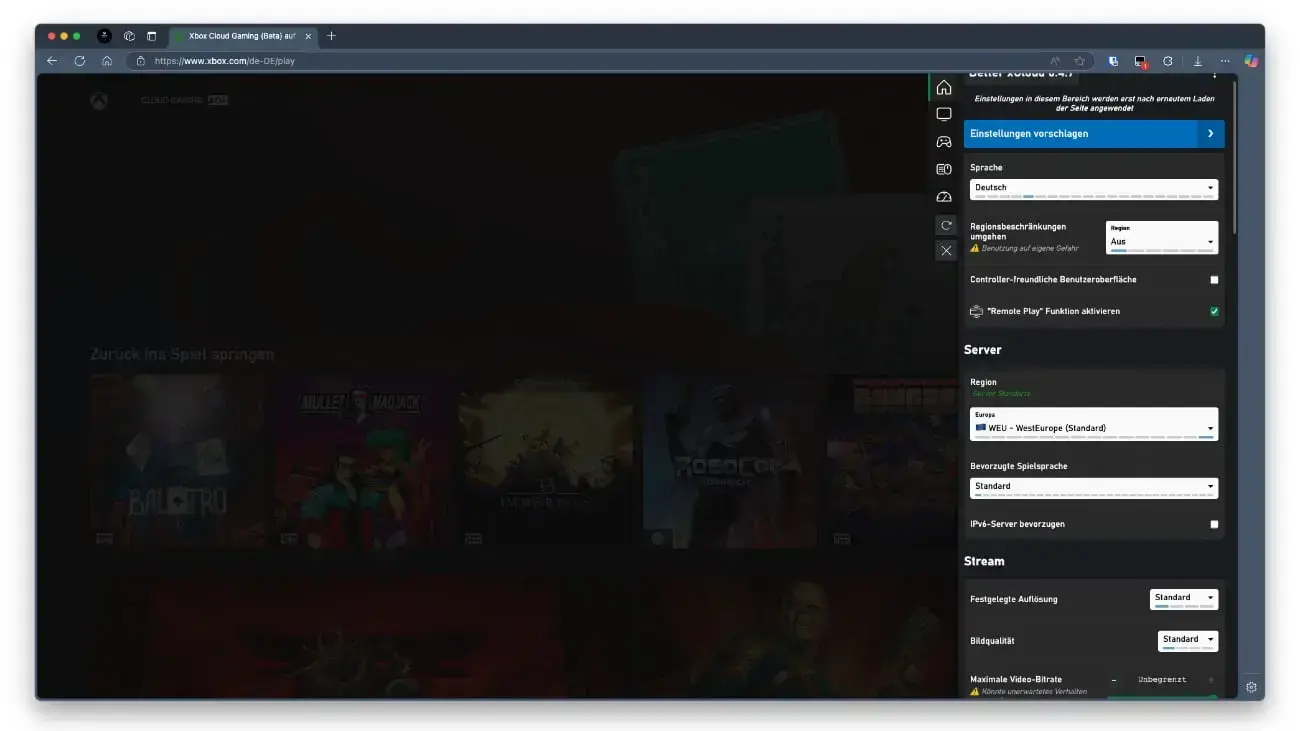Open browser settings and more menu
This screenshot has width=1300, height=731.
[x=1225, y=61]
